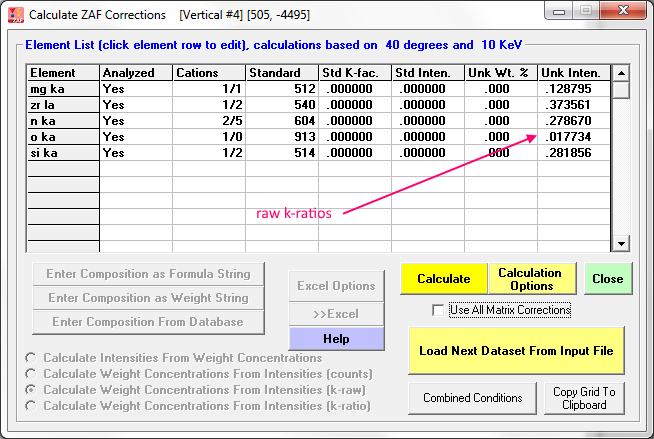
Task: Click the Unk Inten. column header
Action: [x=572, y=73]
